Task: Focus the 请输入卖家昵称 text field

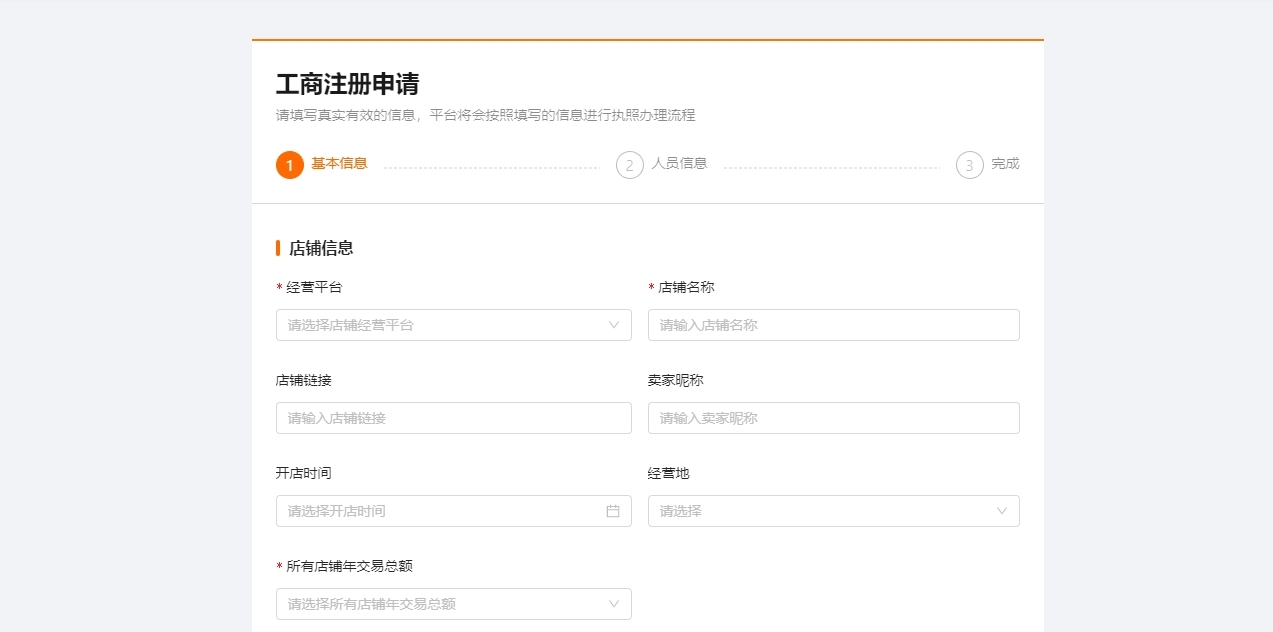Action: [833, 418]
